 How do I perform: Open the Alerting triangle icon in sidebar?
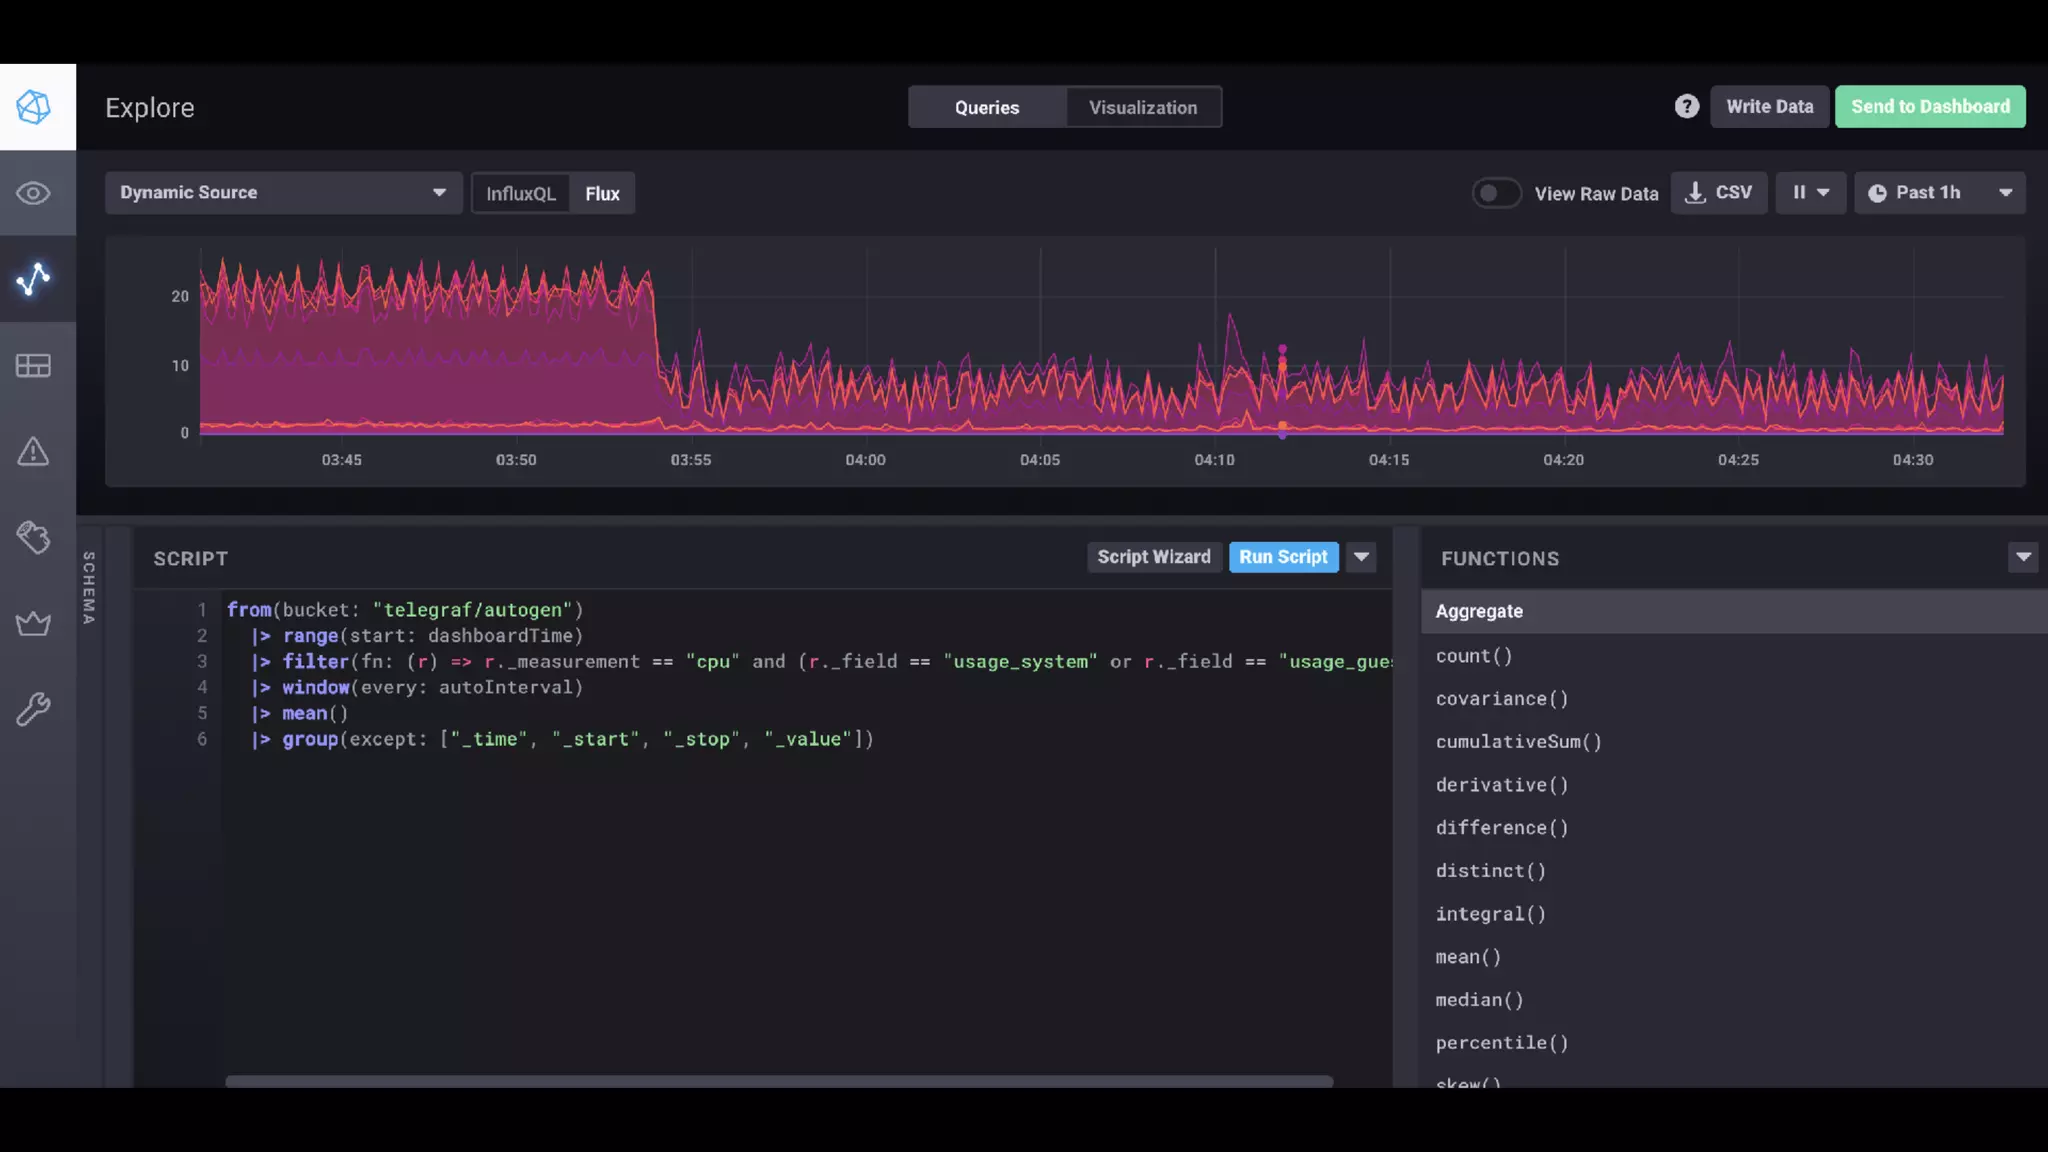click(x=34, y=452)
